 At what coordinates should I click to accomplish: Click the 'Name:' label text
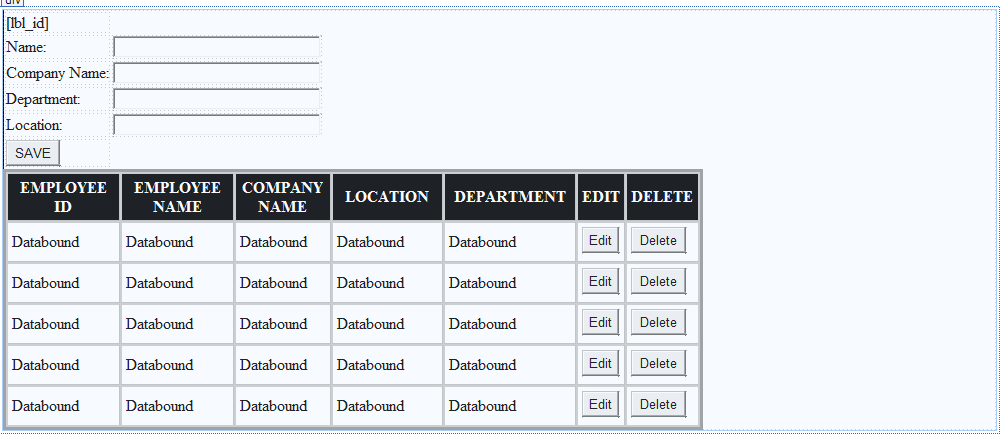pyautogui.click(x=26, y=47)
